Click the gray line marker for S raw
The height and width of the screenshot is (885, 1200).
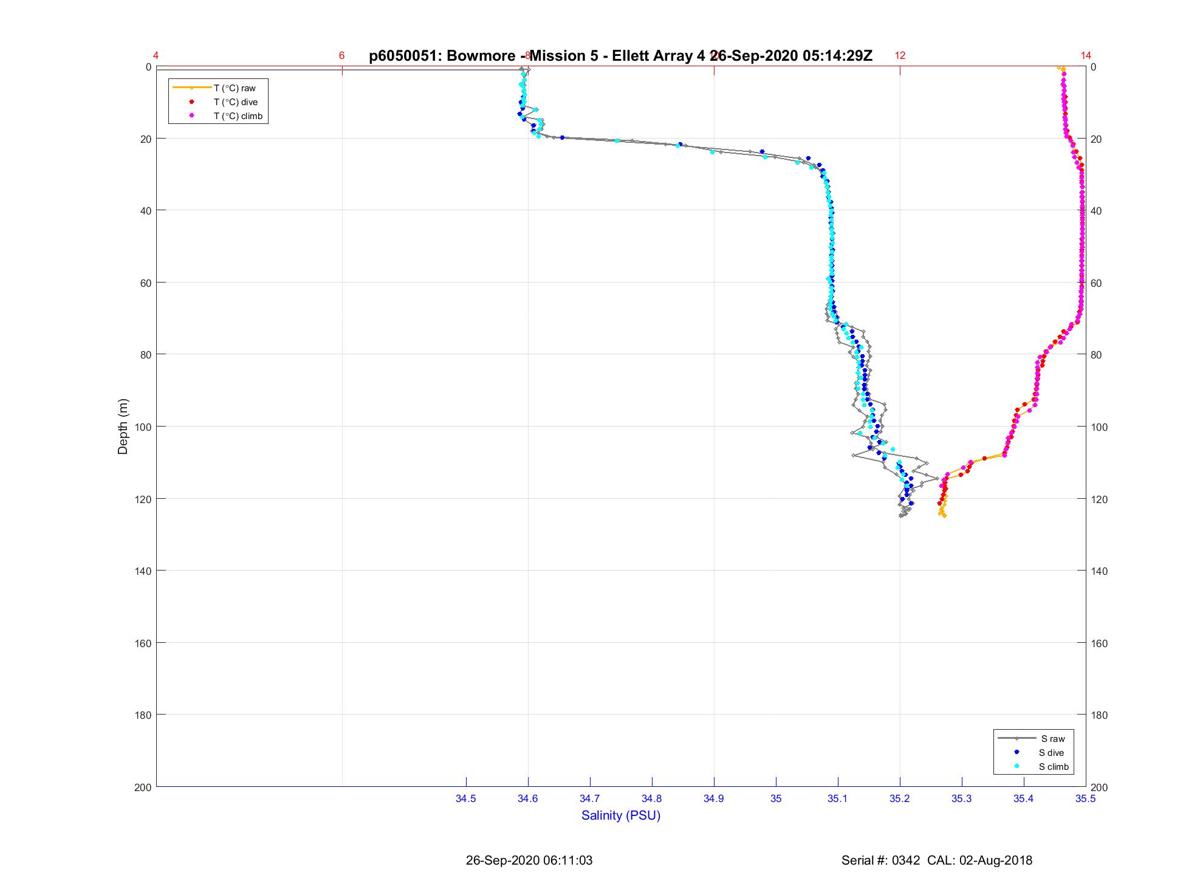(x=1016, y=738)
